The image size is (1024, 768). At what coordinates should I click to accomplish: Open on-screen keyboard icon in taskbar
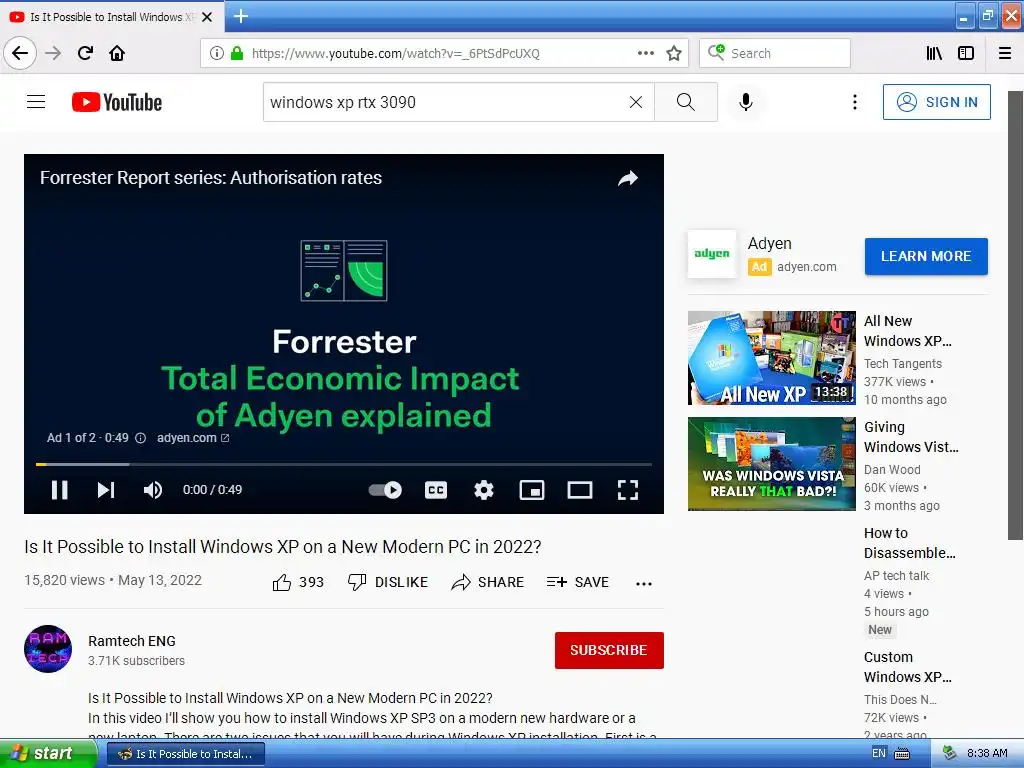pos(902,754)
